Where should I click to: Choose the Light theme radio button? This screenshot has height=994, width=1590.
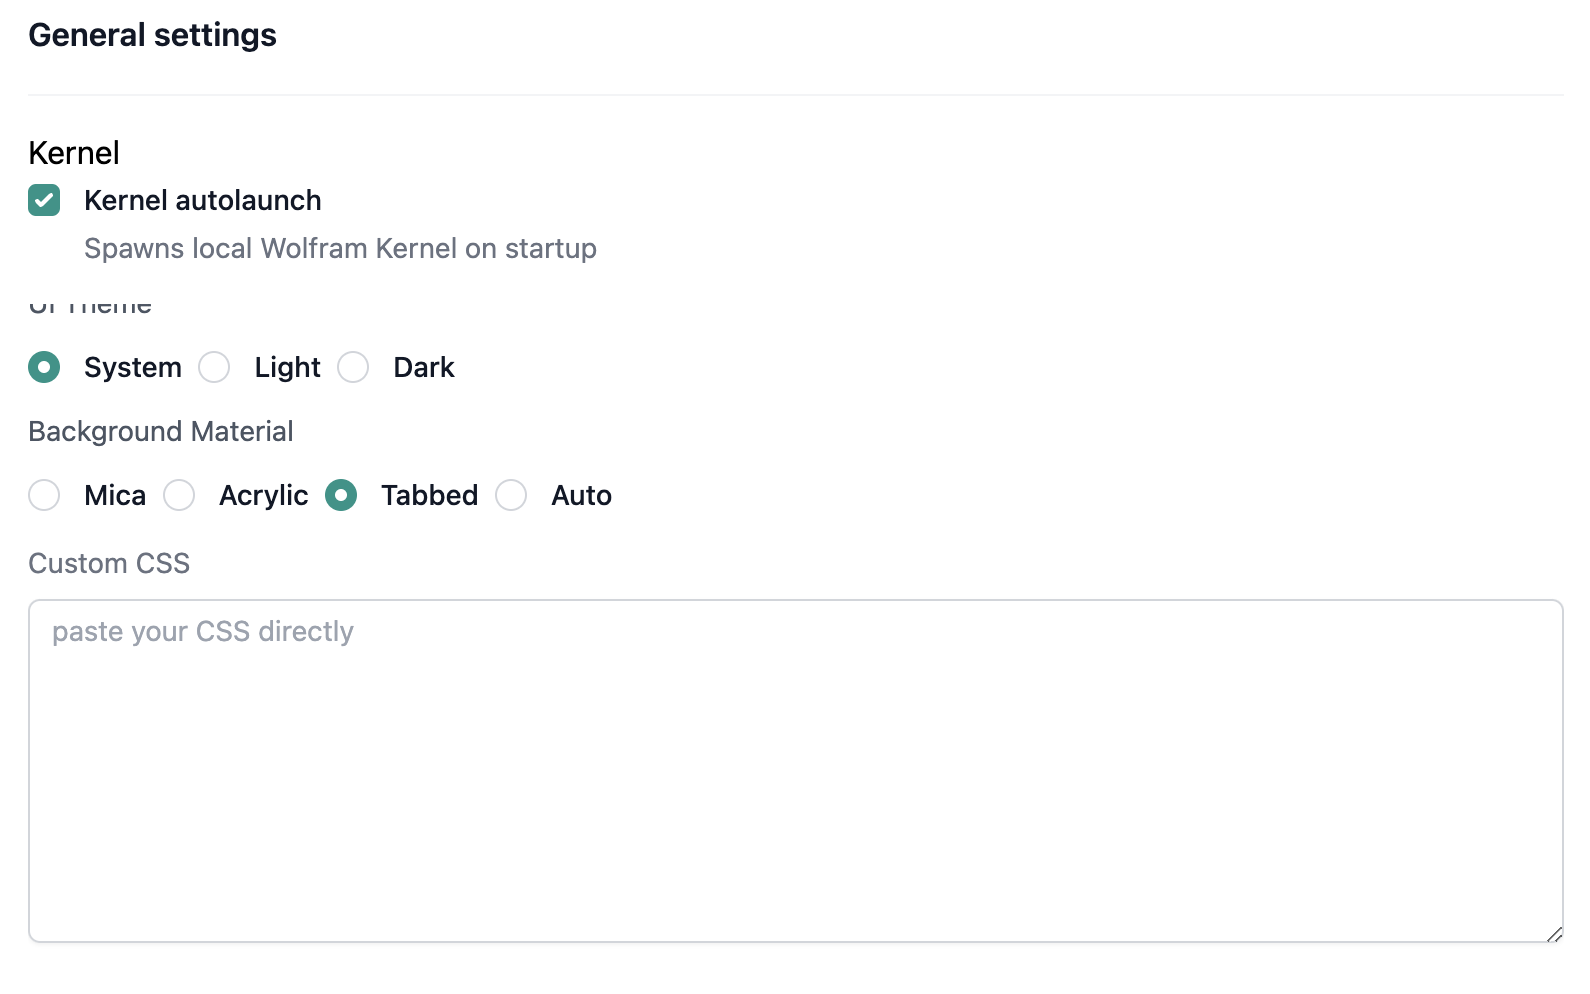(214, 367)
